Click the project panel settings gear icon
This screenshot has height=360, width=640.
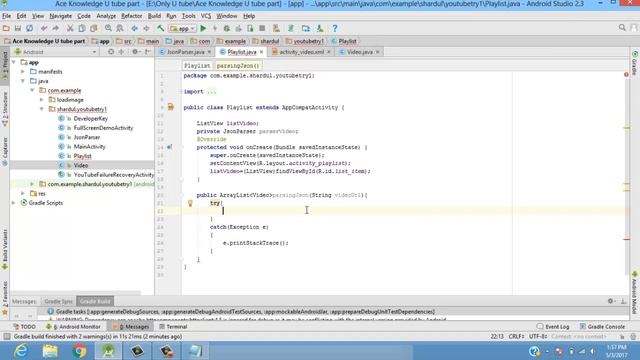(x=135, y=52)
